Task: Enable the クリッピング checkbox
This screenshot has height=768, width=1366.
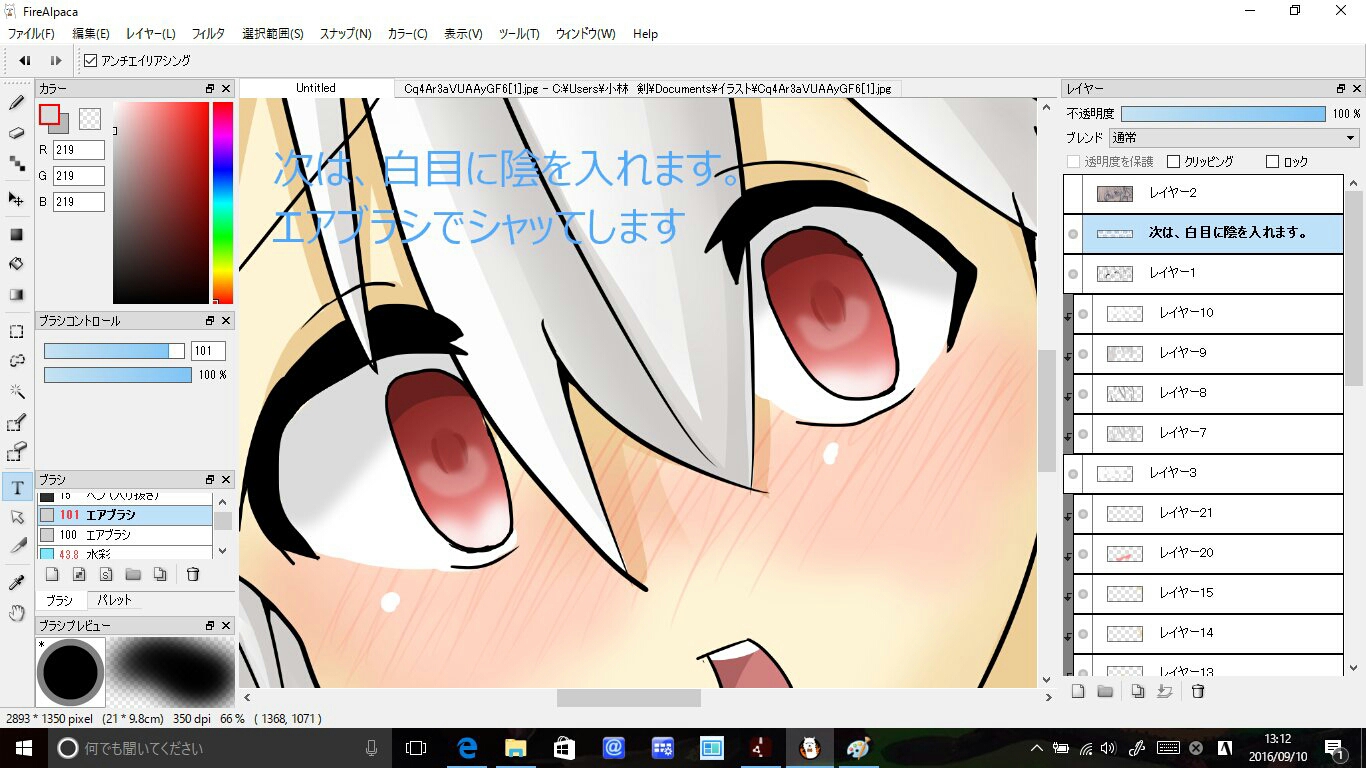Action: tap(1174, 161)
